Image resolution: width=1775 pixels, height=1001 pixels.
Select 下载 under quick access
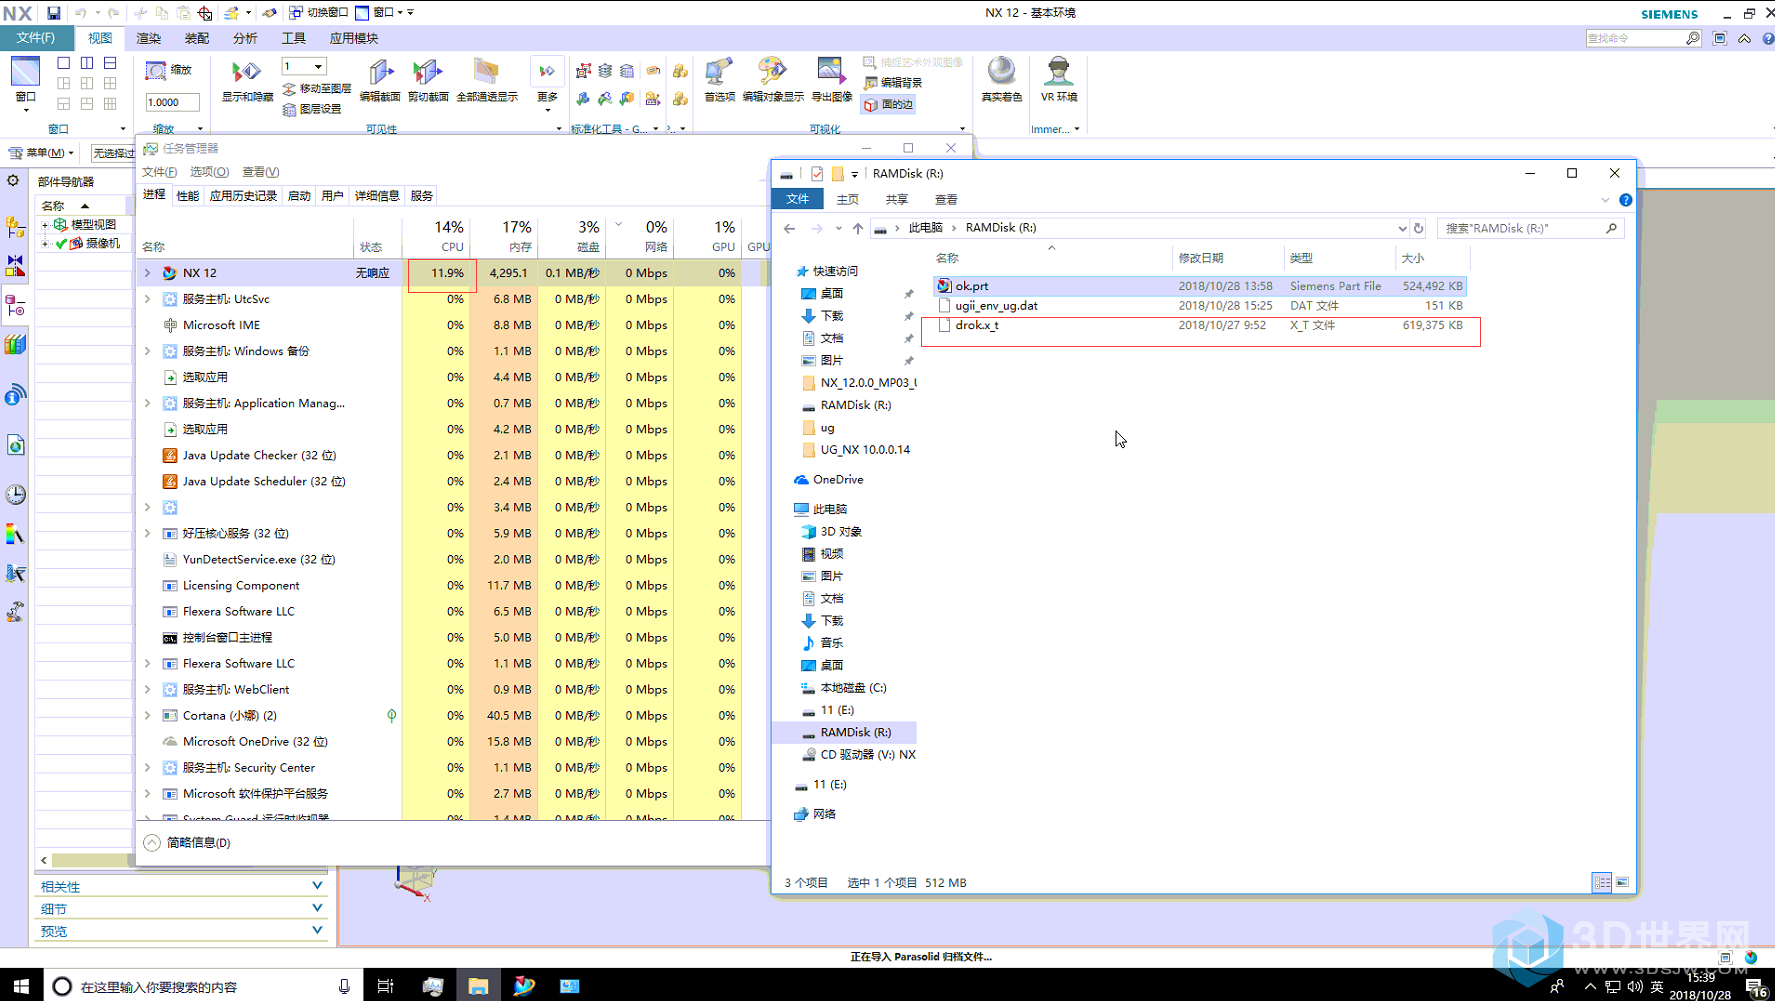pyautogui.click(x=831, y=316)
